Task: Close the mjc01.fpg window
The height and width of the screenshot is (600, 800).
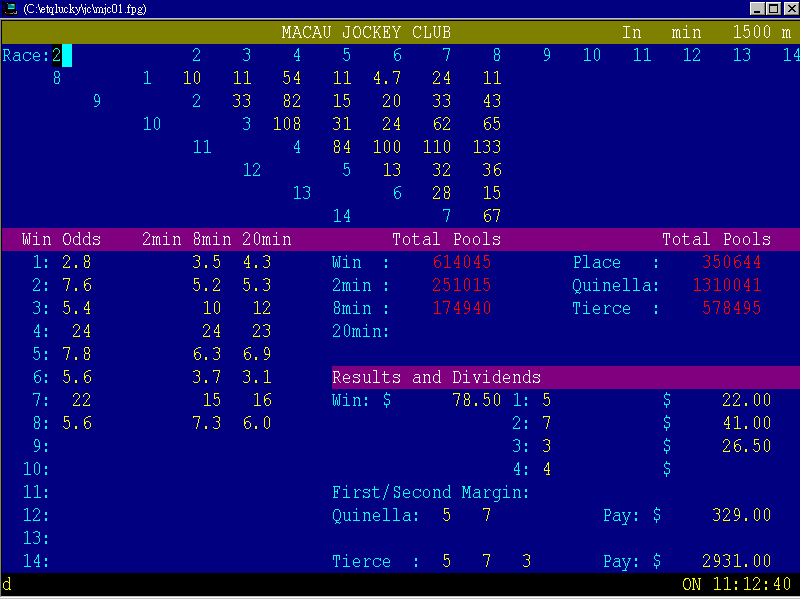Action: coord(789,8)
